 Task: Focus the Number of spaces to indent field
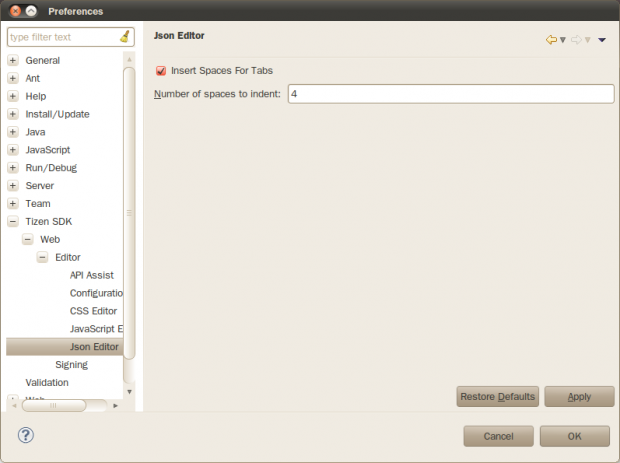450,94
